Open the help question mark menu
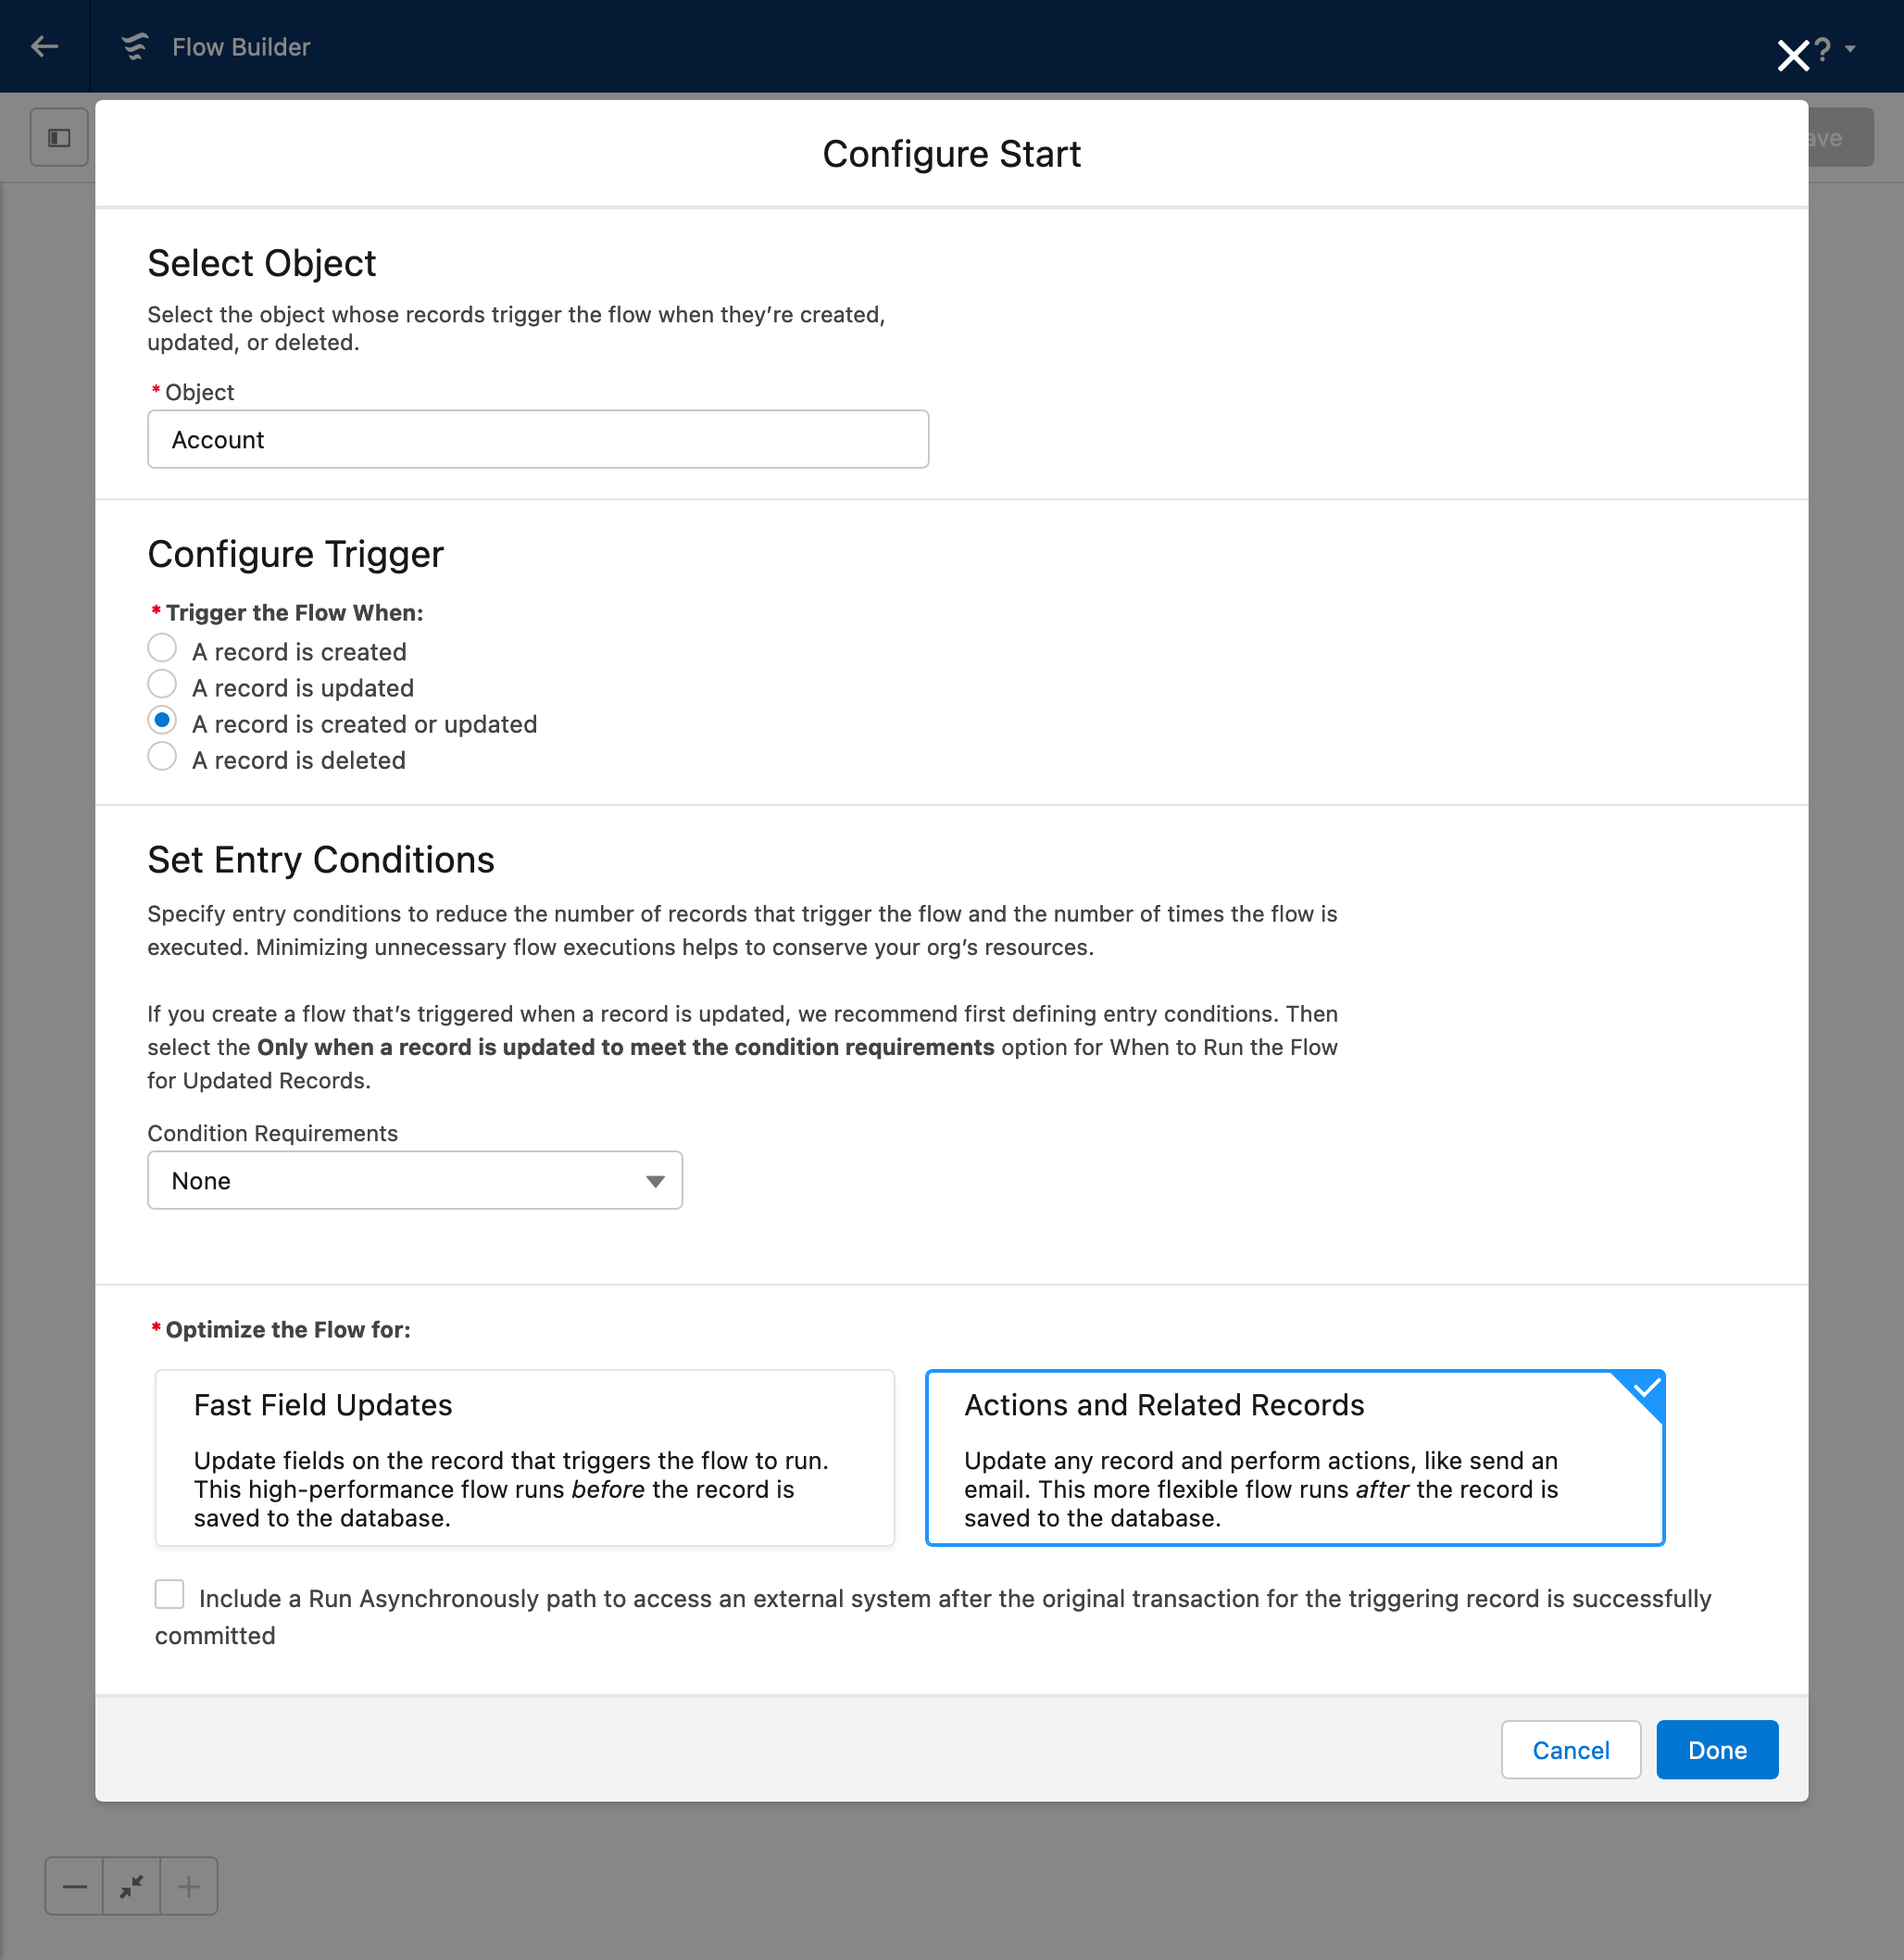This screenshot has width=1904, height=1960. [1823, 49]
